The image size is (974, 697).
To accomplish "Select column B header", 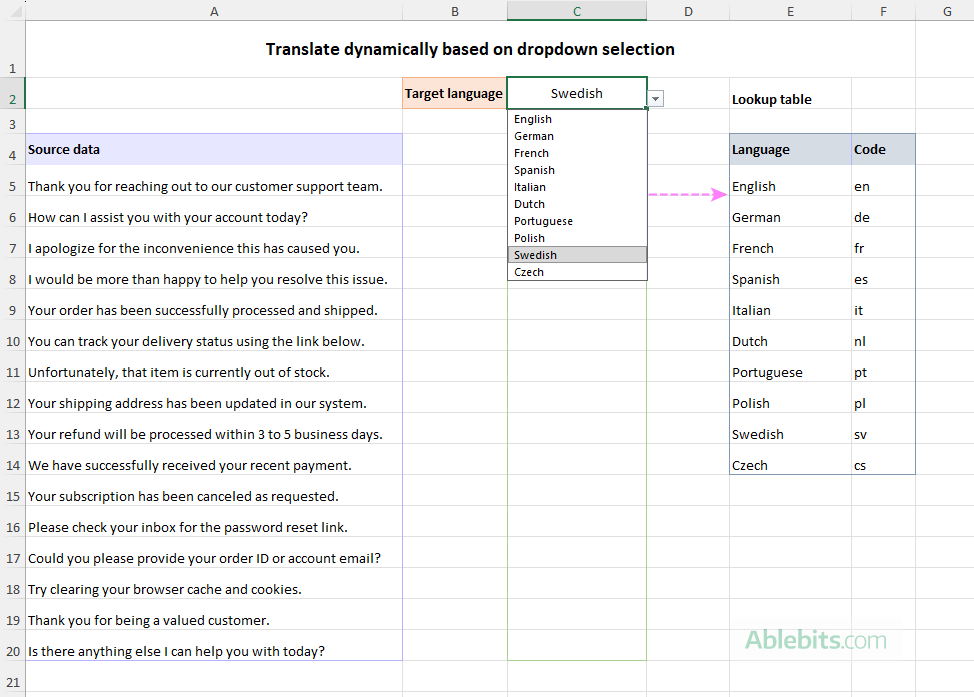I will pos(455,11).
